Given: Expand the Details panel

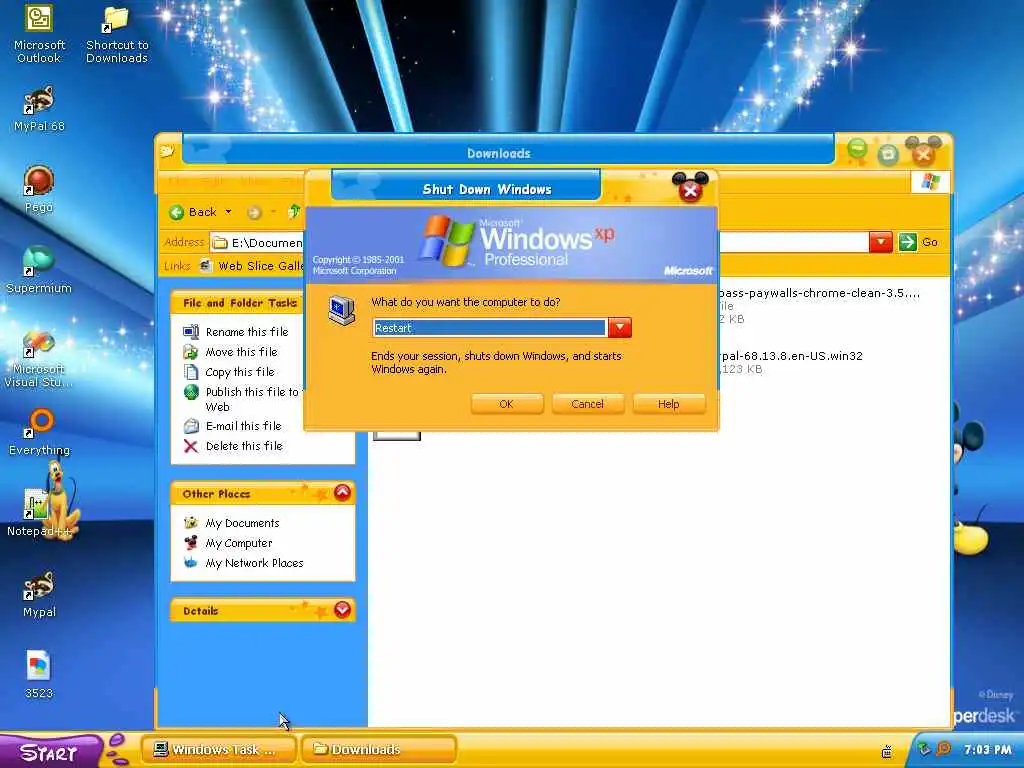Looking at the screenshot, I should coord(342,610).
